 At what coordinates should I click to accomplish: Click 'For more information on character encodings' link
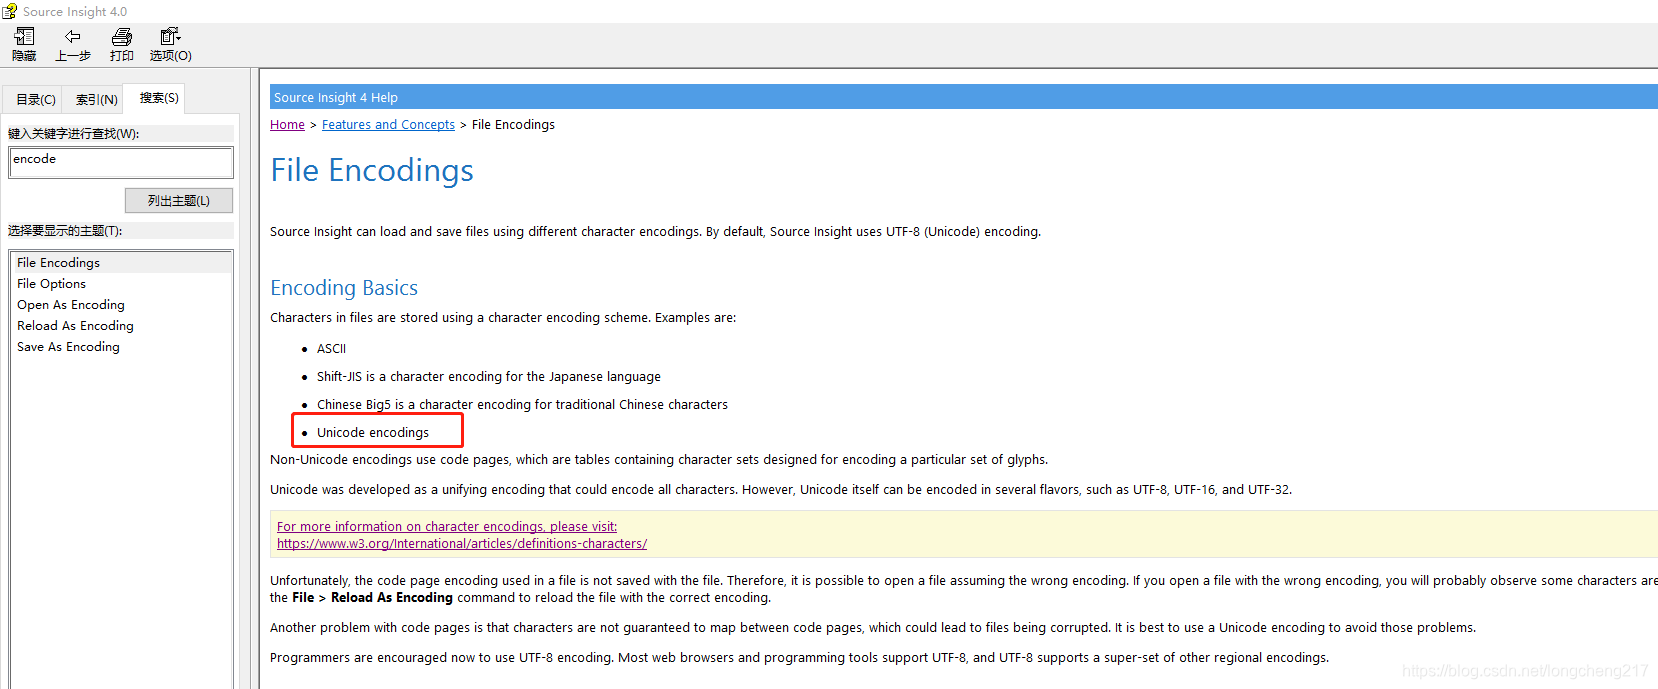447,526
